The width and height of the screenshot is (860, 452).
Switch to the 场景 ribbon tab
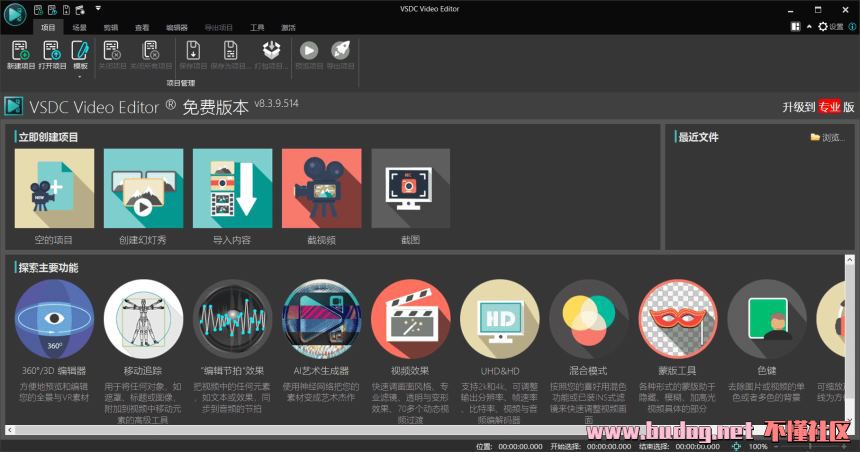pyautogui.click(x=79, y=27)
